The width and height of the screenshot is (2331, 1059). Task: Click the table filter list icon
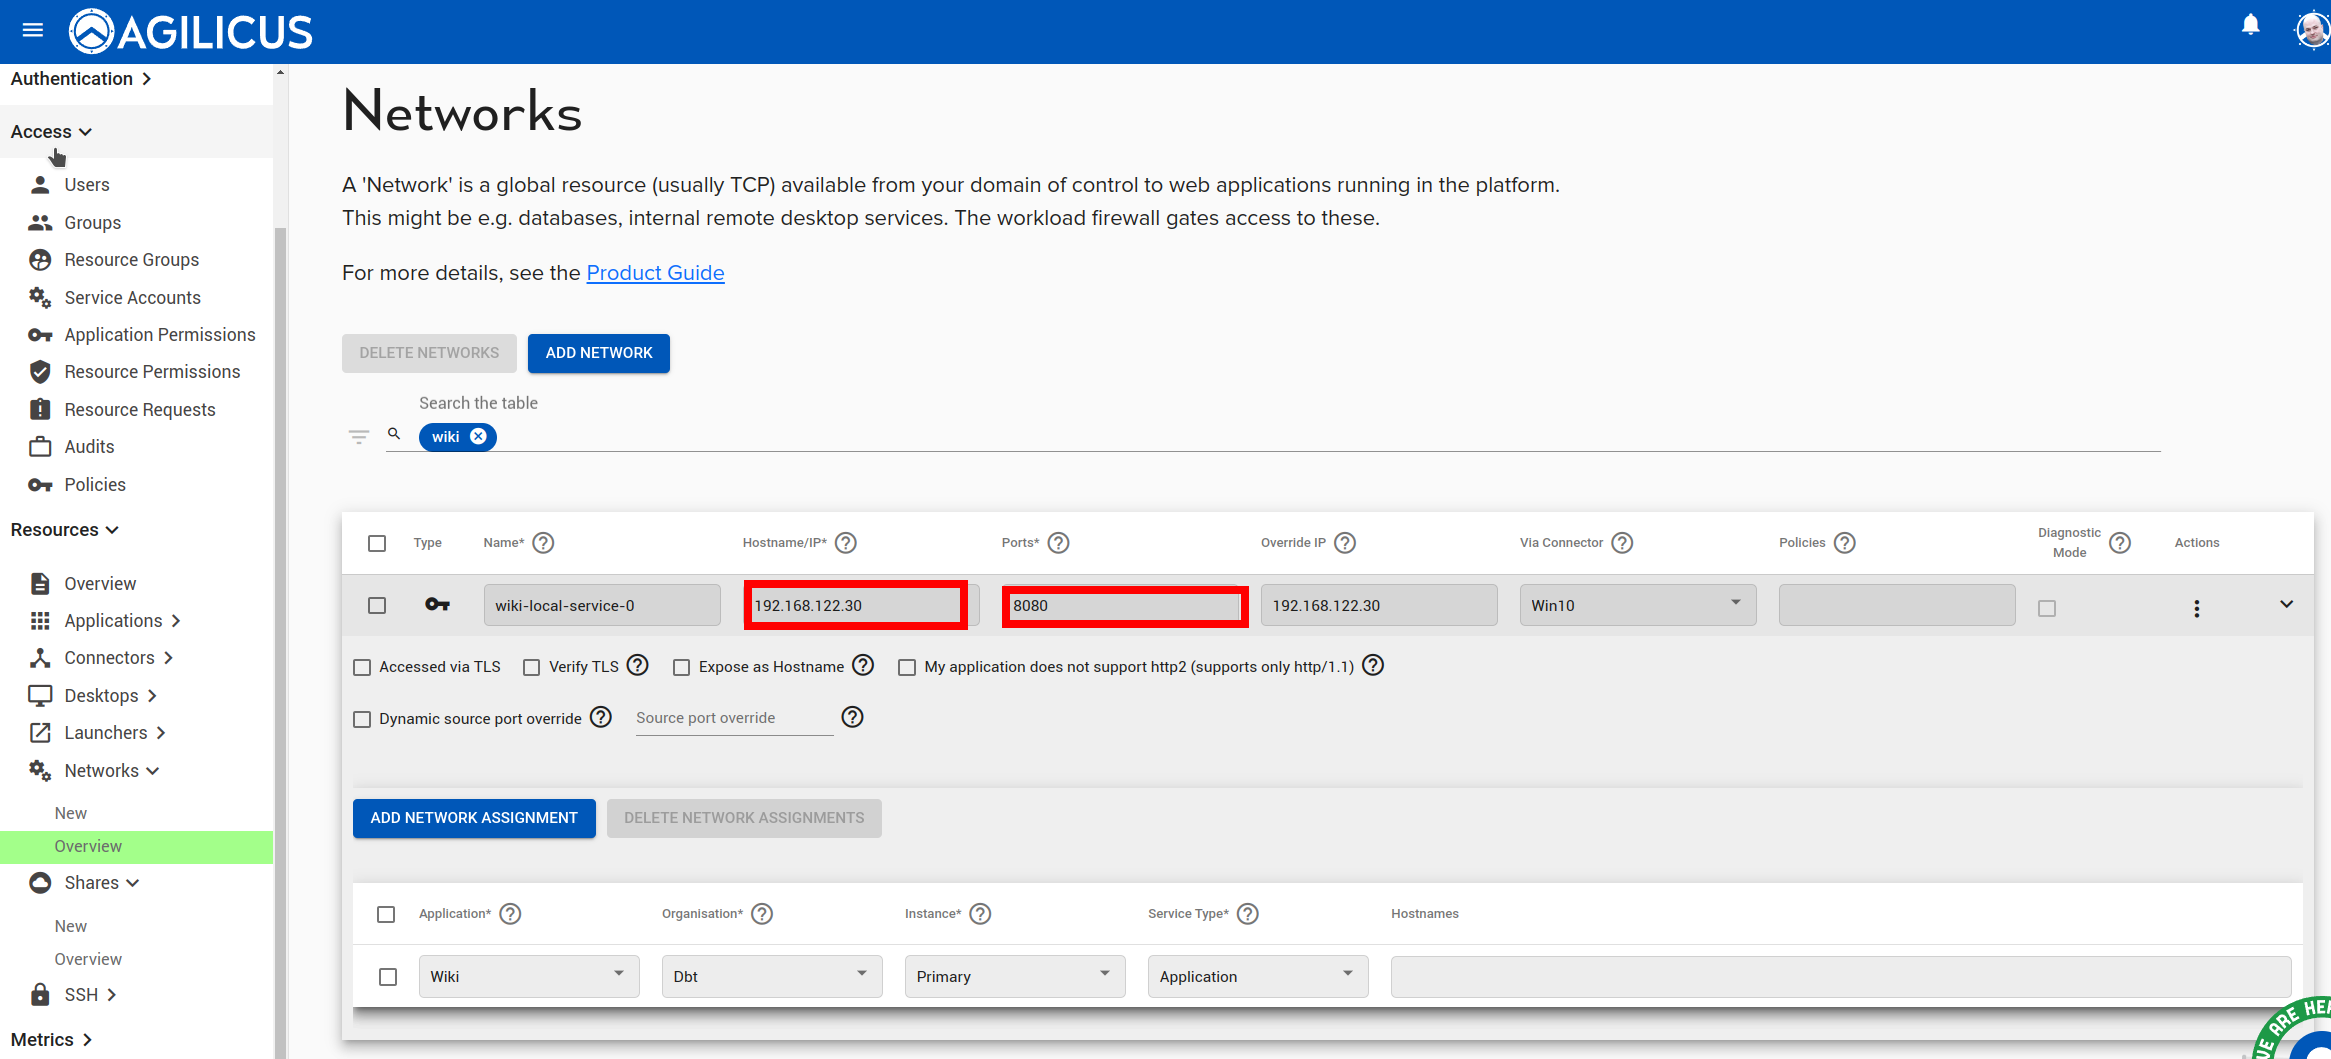click(359, 437)
